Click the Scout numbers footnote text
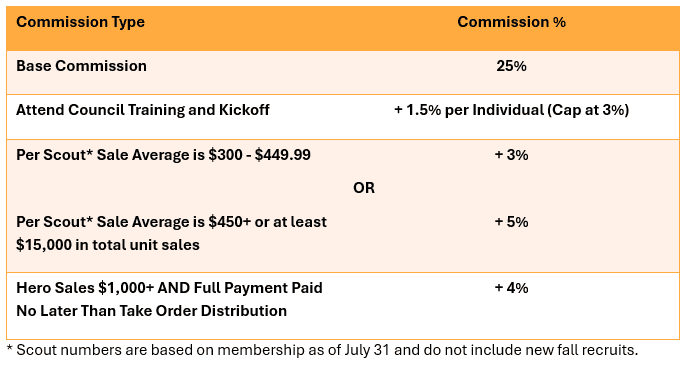This screenshot has width=687, height=366. point(322,350)
